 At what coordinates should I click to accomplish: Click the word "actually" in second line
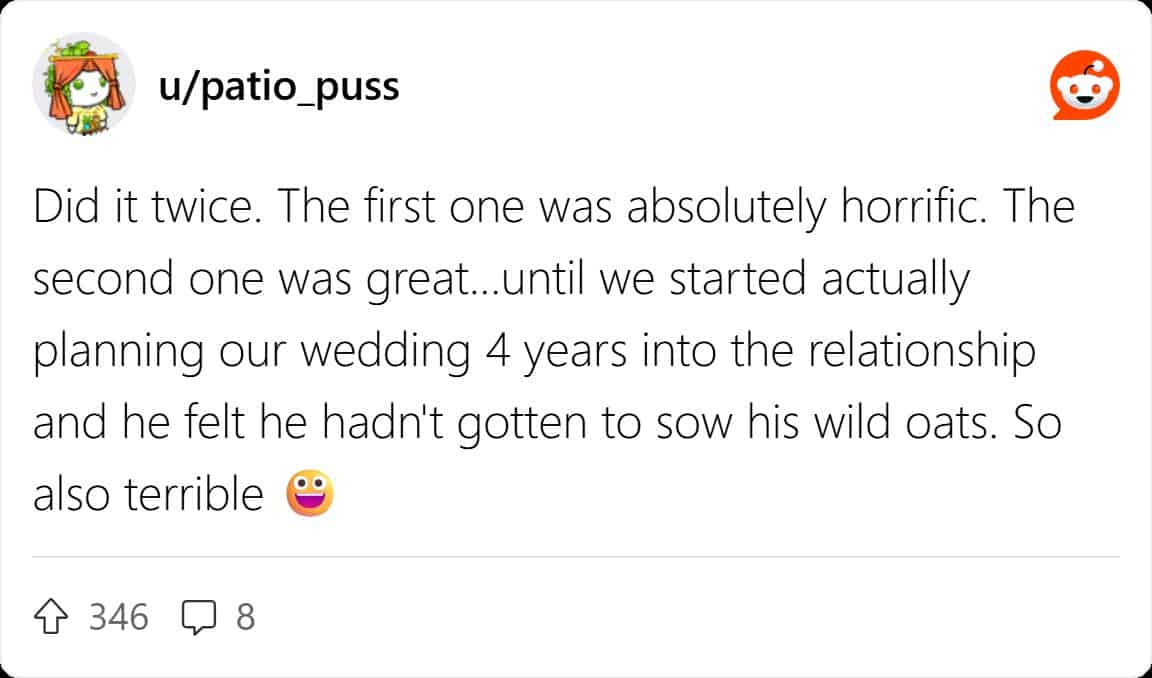(895, 280)
